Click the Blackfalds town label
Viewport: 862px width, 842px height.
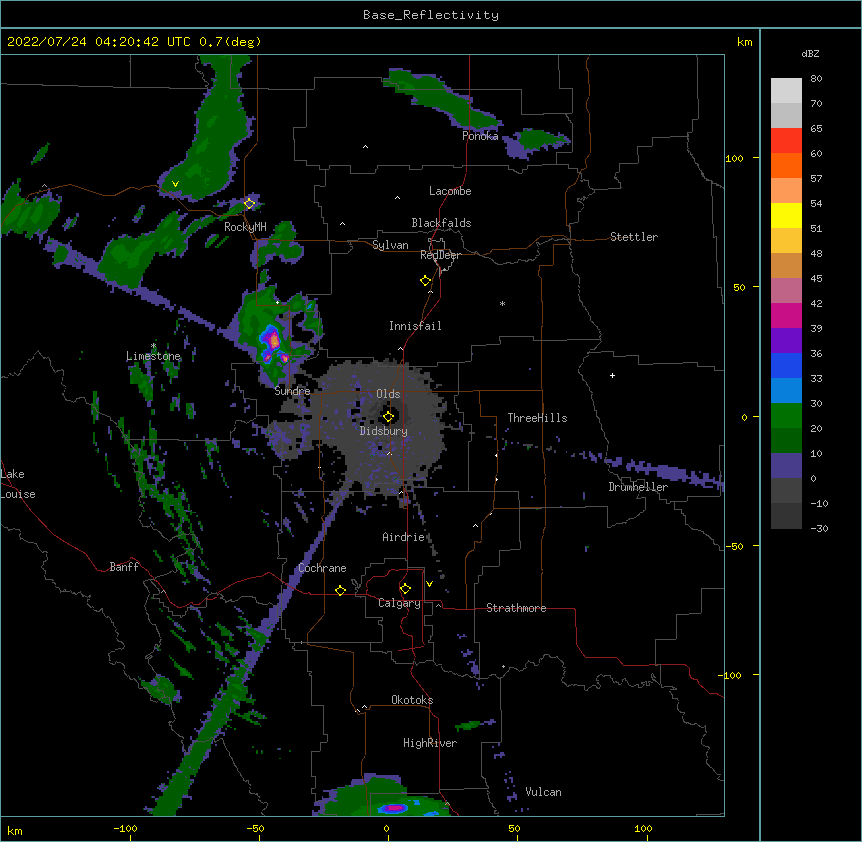441,223
